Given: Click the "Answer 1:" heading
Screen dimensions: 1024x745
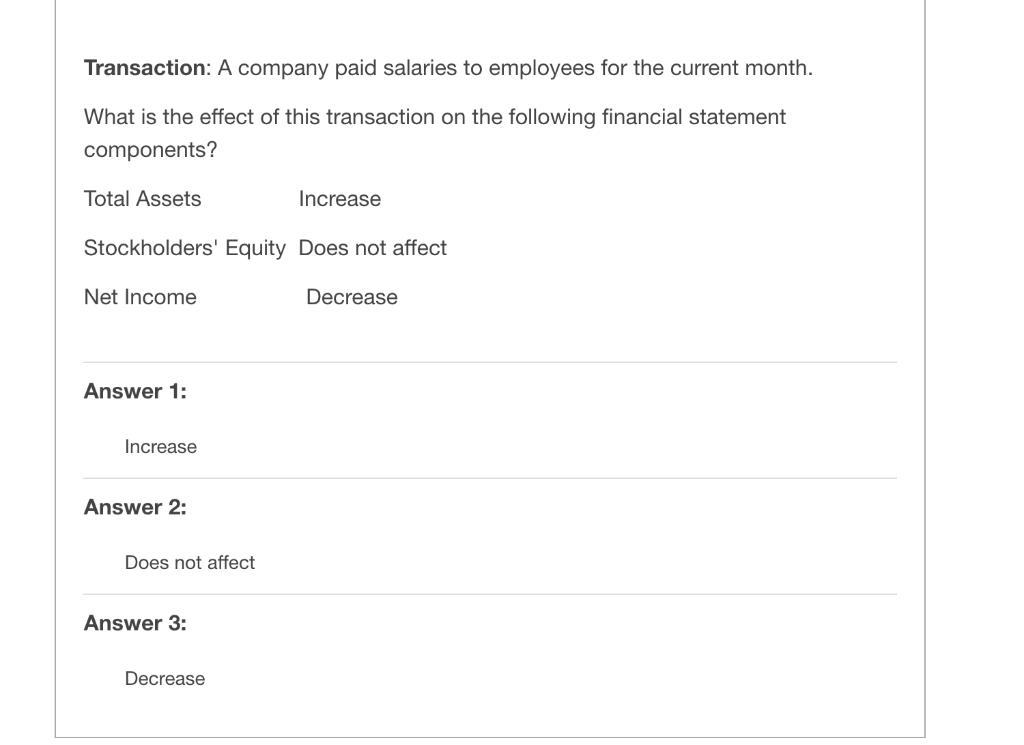Looking at the screenshot, I should 135,391.
